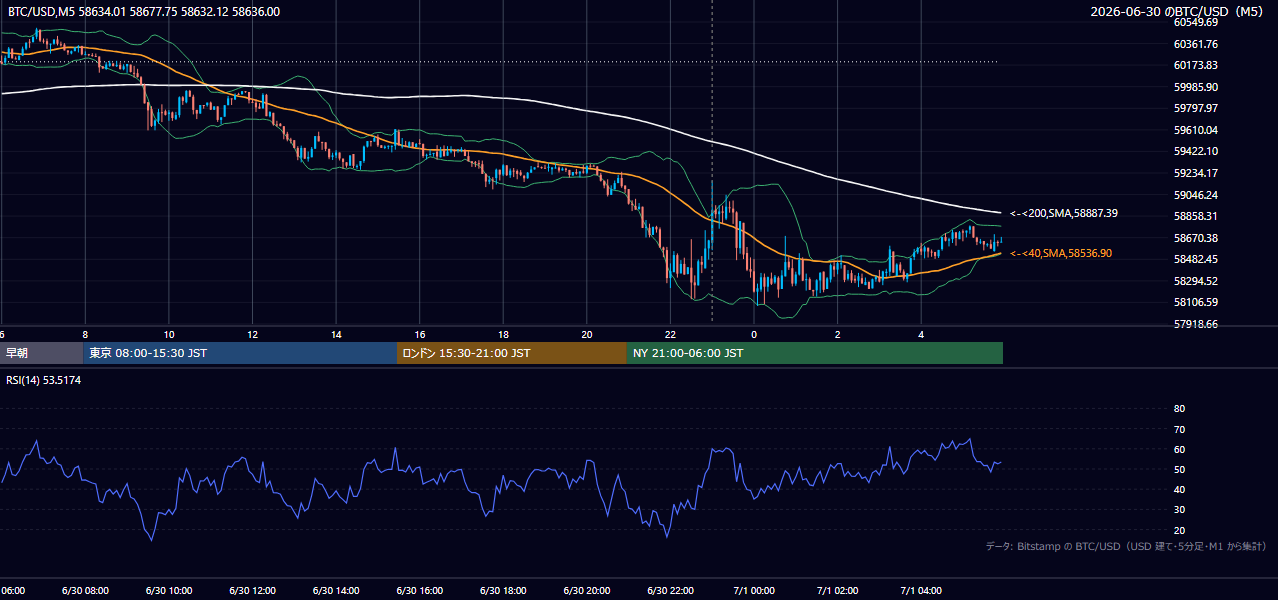The width and height of the screenshot is (1278, 600).
Task: Click the 2026-06-30 BTC/USD (M5) chart title
Action: 1177,12
